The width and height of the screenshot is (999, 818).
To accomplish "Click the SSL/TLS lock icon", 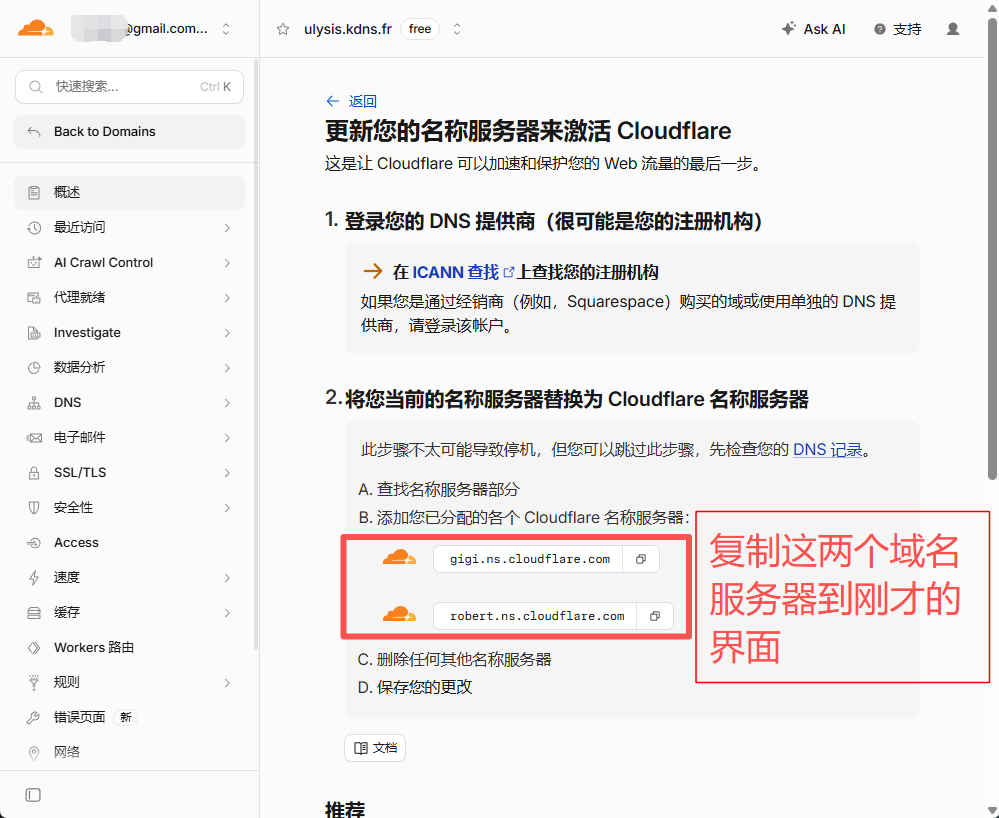I will [34, 473].
